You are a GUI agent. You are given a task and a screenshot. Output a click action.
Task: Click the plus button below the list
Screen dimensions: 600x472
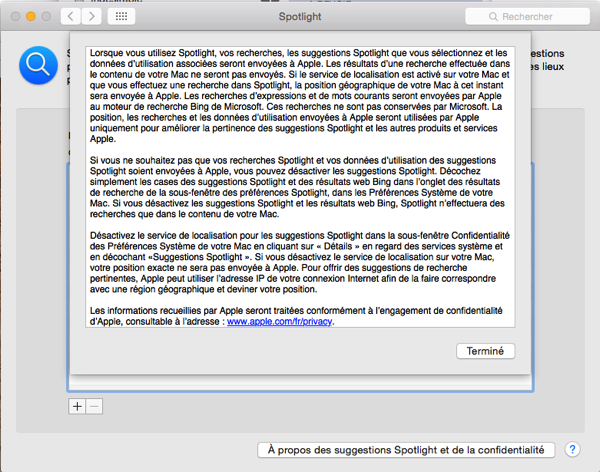[77, 406]
